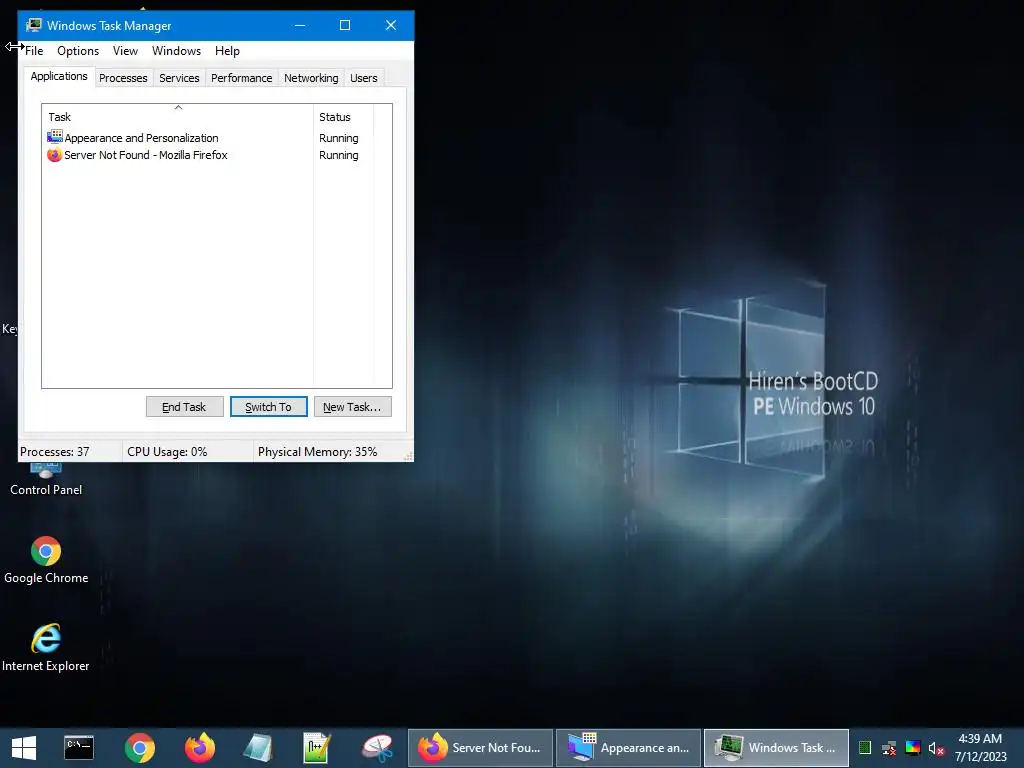Click the Appearance and Personalization row icon
The width and height of the screenshot is (1024, 768).
point(55,137)
